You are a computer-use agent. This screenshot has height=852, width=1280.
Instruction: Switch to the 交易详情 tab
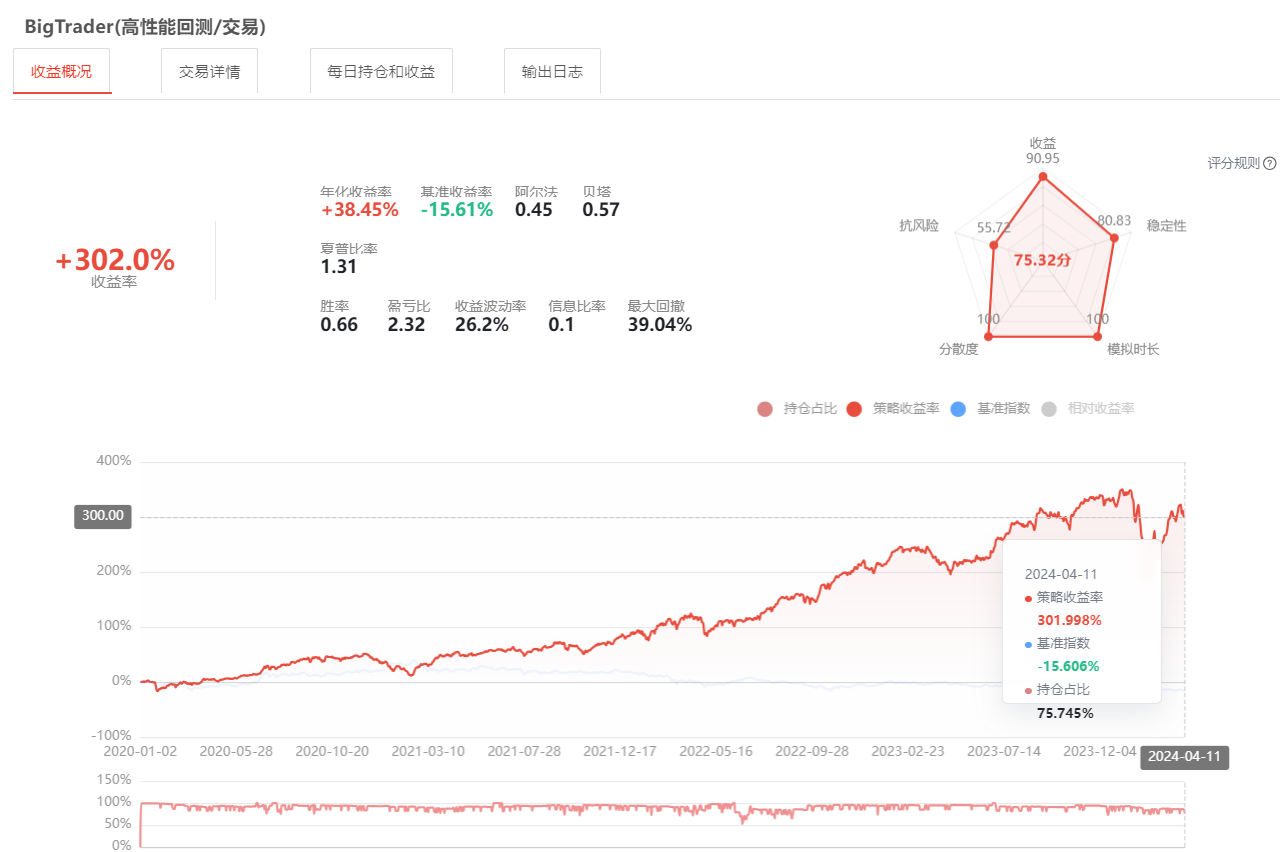tap(209, 72)
